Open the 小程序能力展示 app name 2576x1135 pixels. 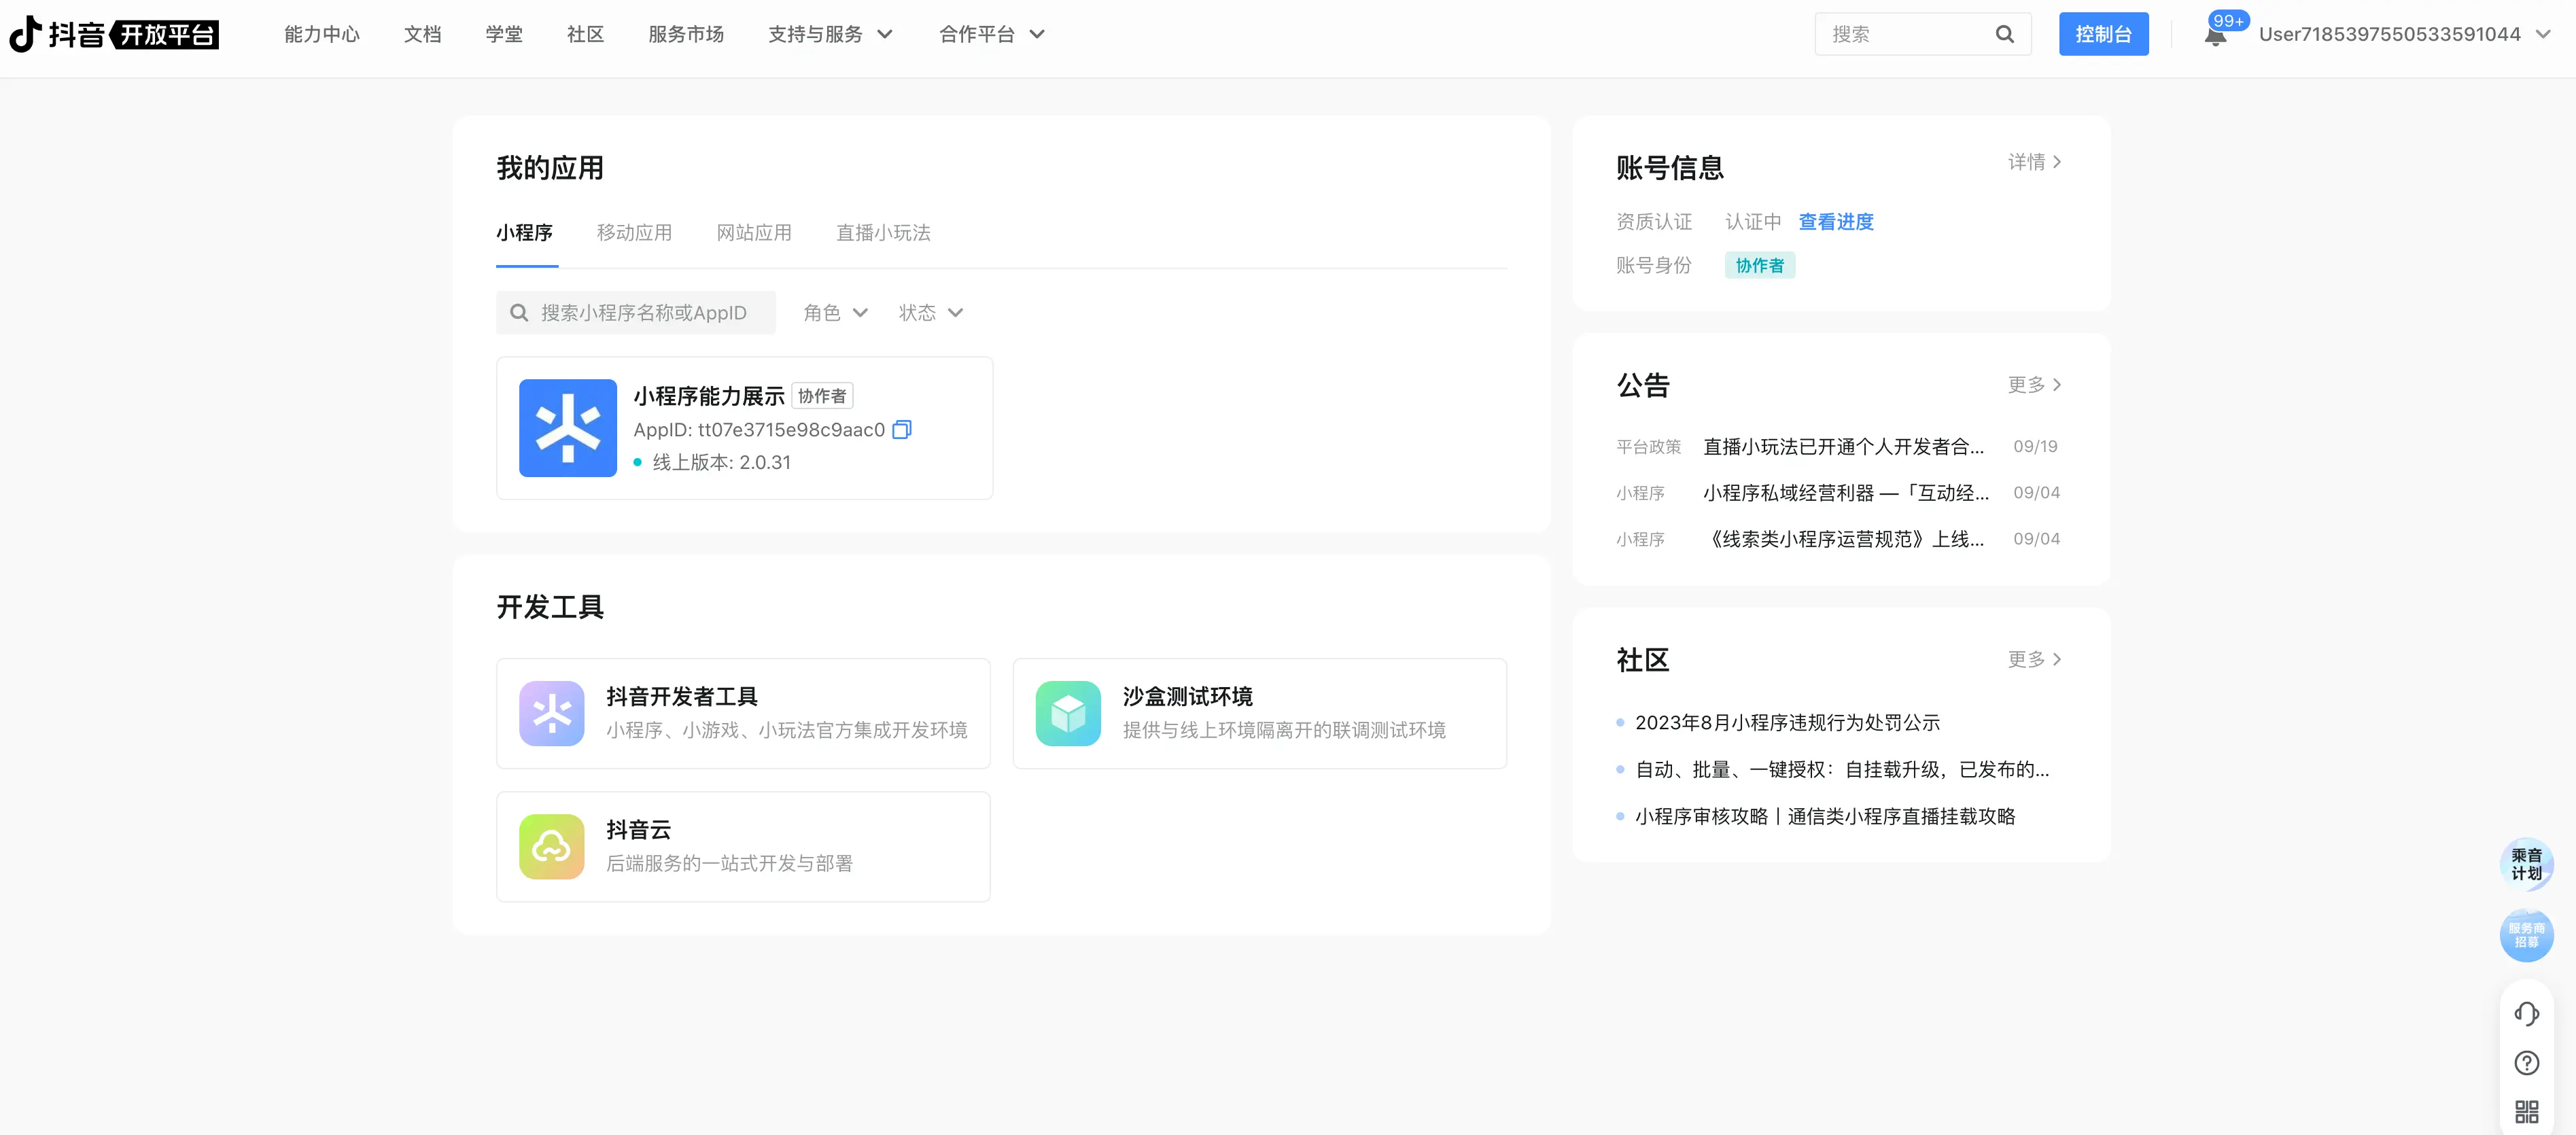tap(709, 396)
